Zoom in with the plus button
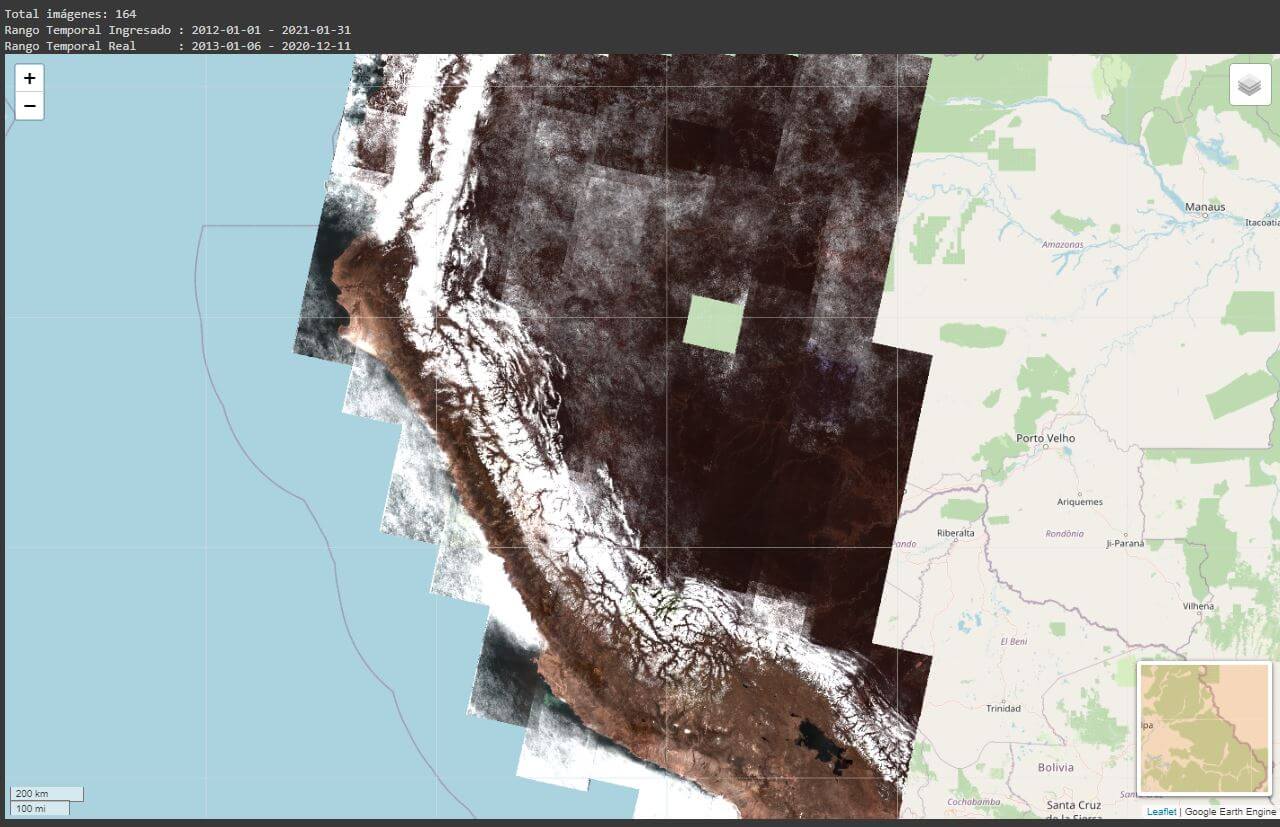Viewport: 1280px width, 827px height. coord(29,78)
